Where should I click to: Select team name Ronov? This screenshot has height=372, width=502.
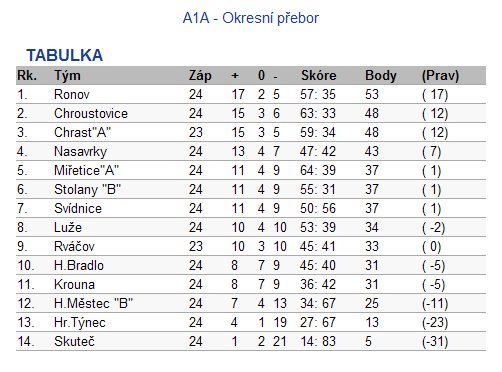point(72,95)
